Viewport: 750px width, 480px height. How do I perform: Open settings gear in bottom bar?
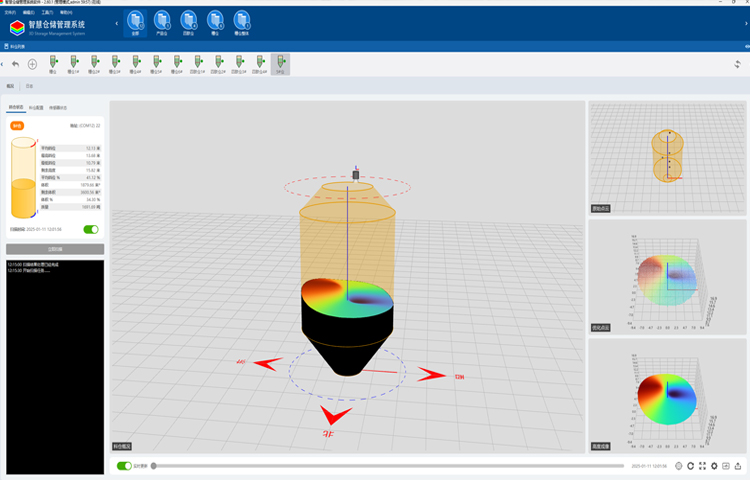point(714,466)
